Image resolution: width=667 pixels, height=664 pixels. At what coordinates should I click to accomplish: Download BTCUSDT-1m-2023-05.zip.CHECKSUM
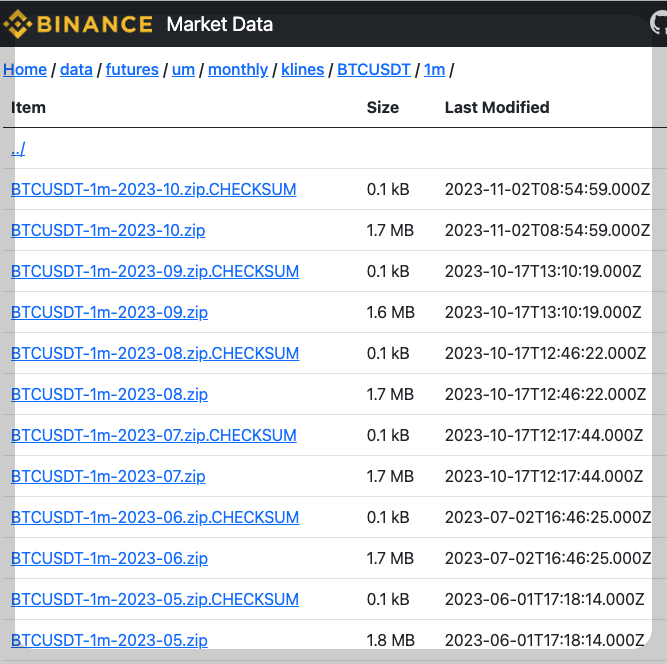pos(155,599)
